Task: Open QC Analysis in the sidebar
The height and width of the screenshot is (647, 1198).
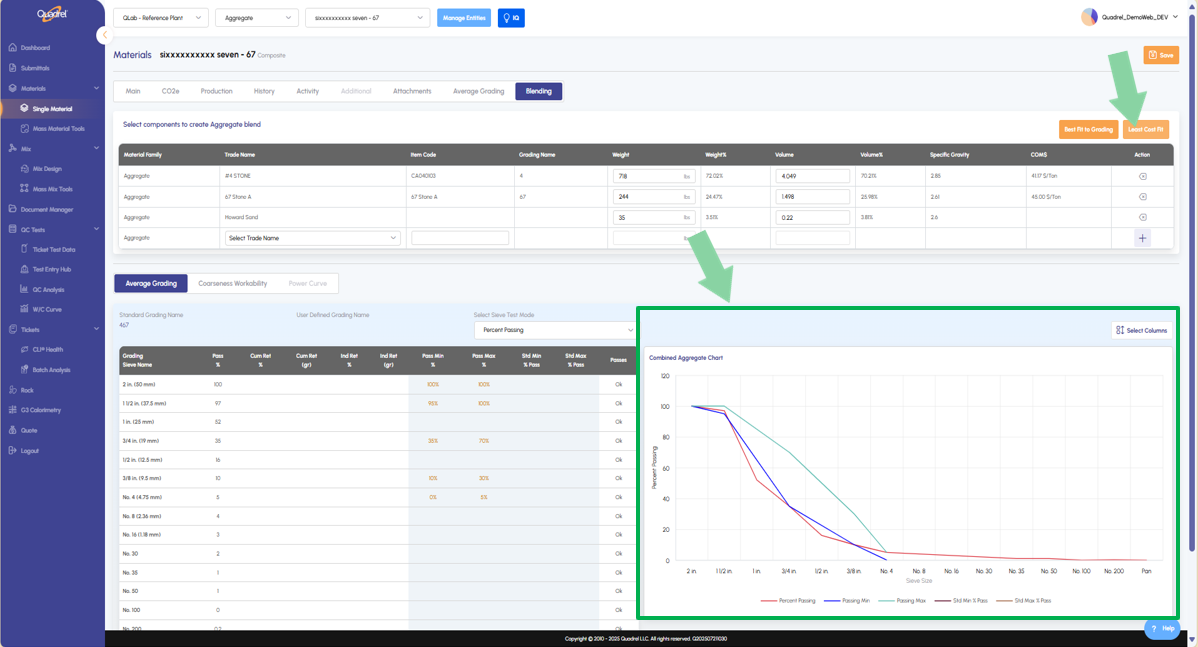Action: pyautogui.click(x=48, y=290)
